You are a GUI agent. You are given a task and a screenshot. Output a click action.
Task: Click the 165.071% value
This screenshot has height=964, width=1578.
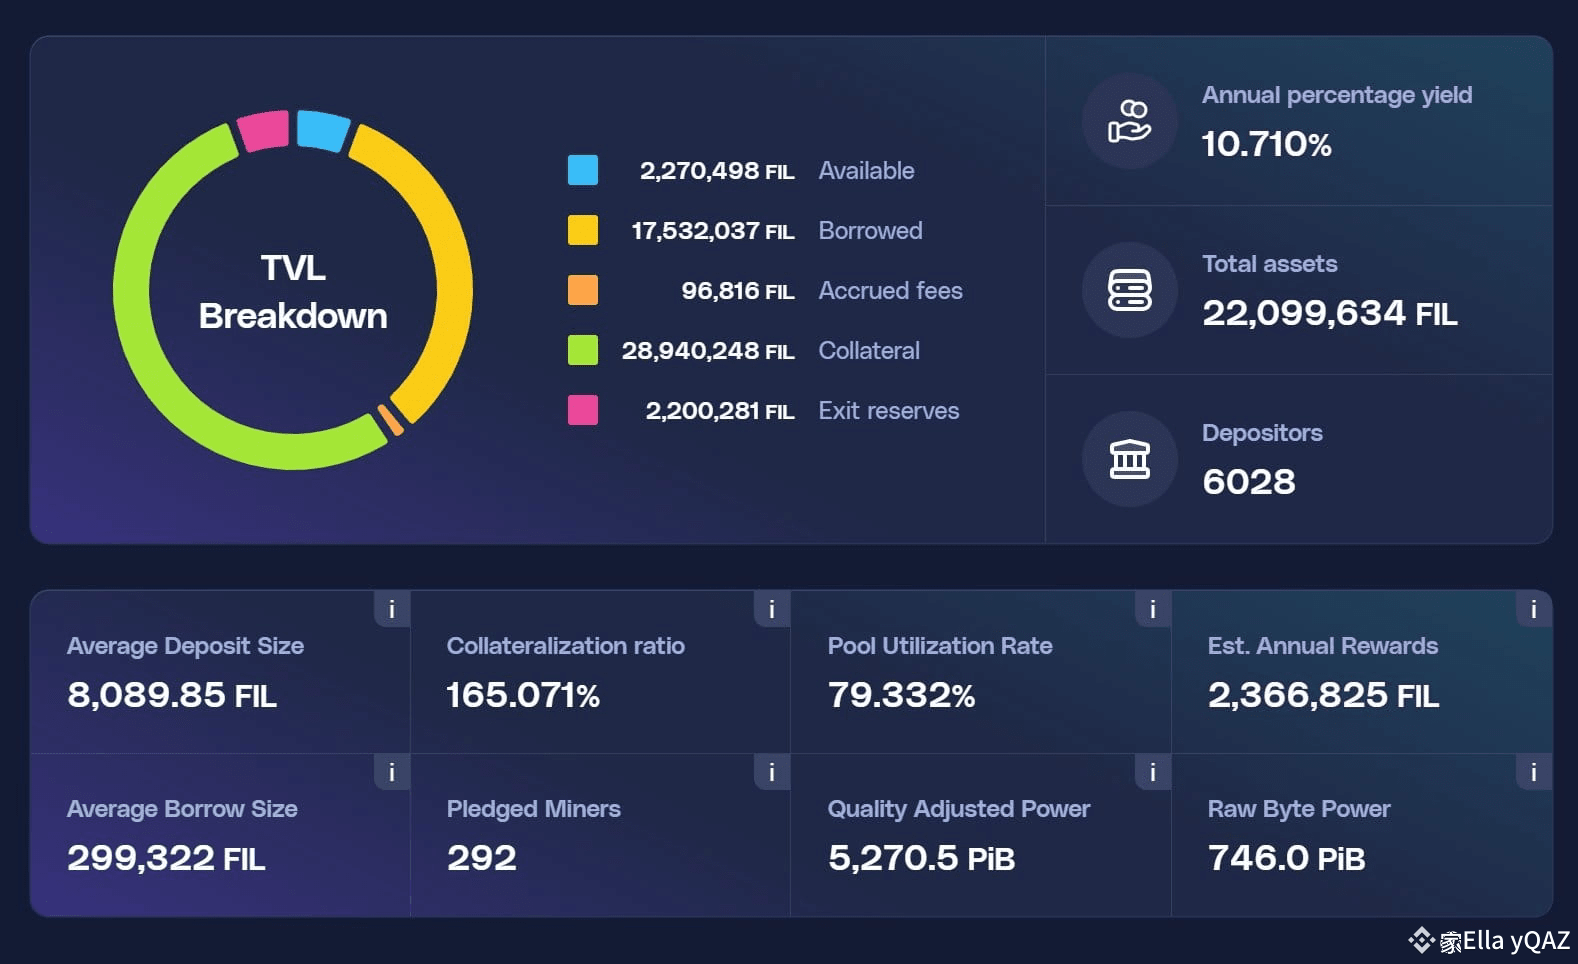coord(523,695)
